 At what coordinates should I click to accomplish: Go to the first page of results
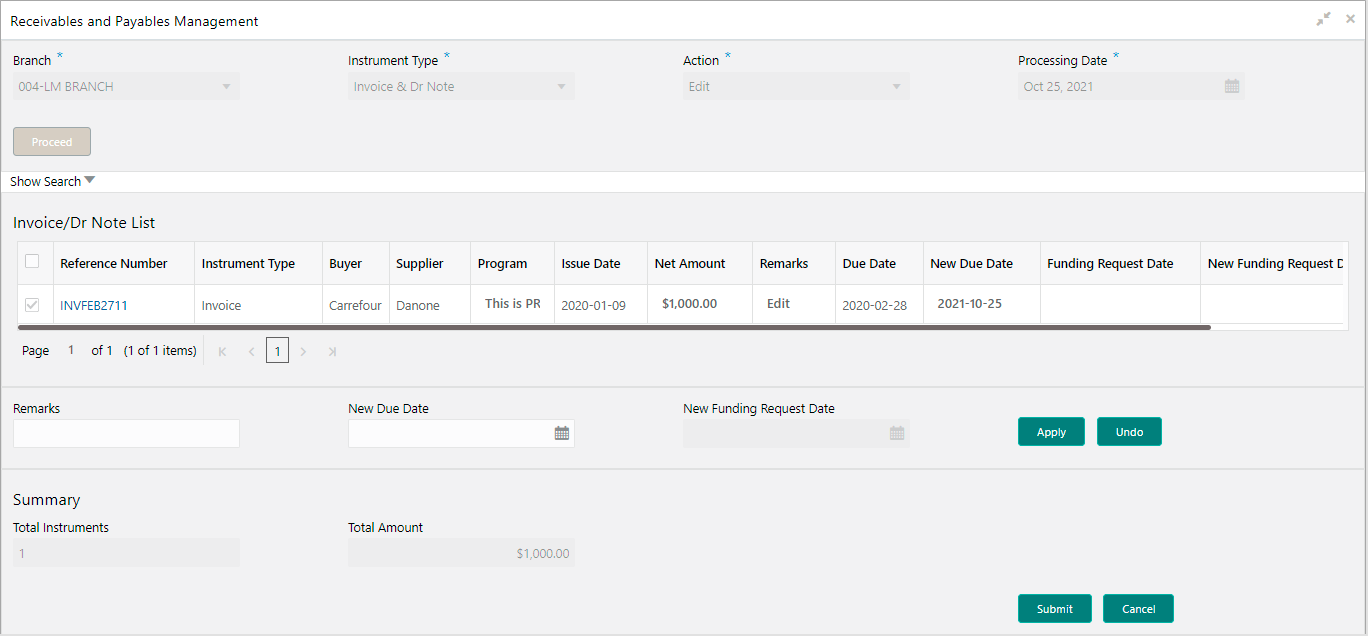(x=222, y=351)
